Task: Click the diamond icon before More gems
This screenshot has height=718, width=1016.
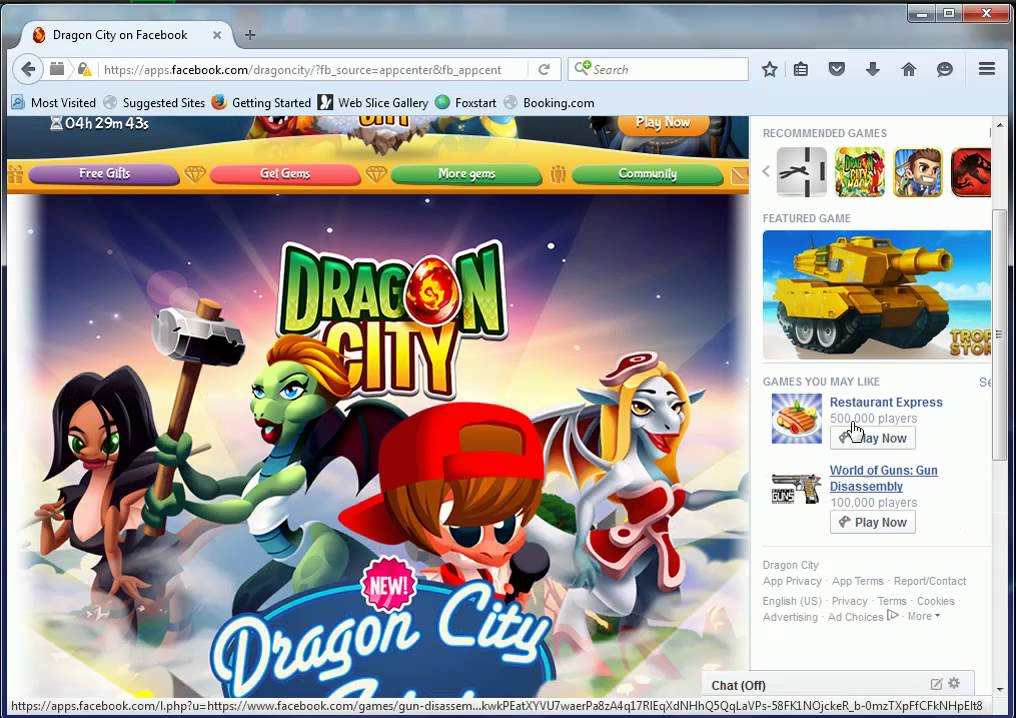Action: (x=376, y=174)
